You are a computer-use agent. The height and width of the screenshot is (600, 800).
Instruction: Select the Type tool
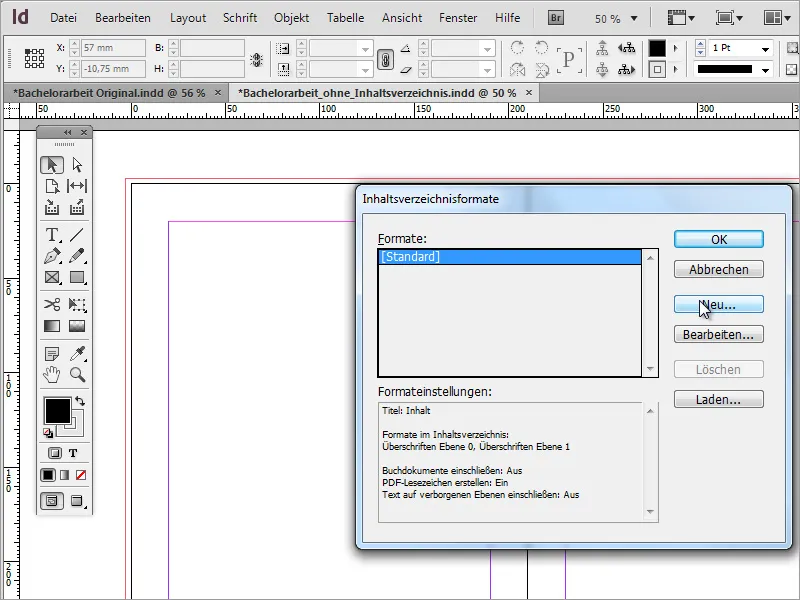(x=52, y=235)
